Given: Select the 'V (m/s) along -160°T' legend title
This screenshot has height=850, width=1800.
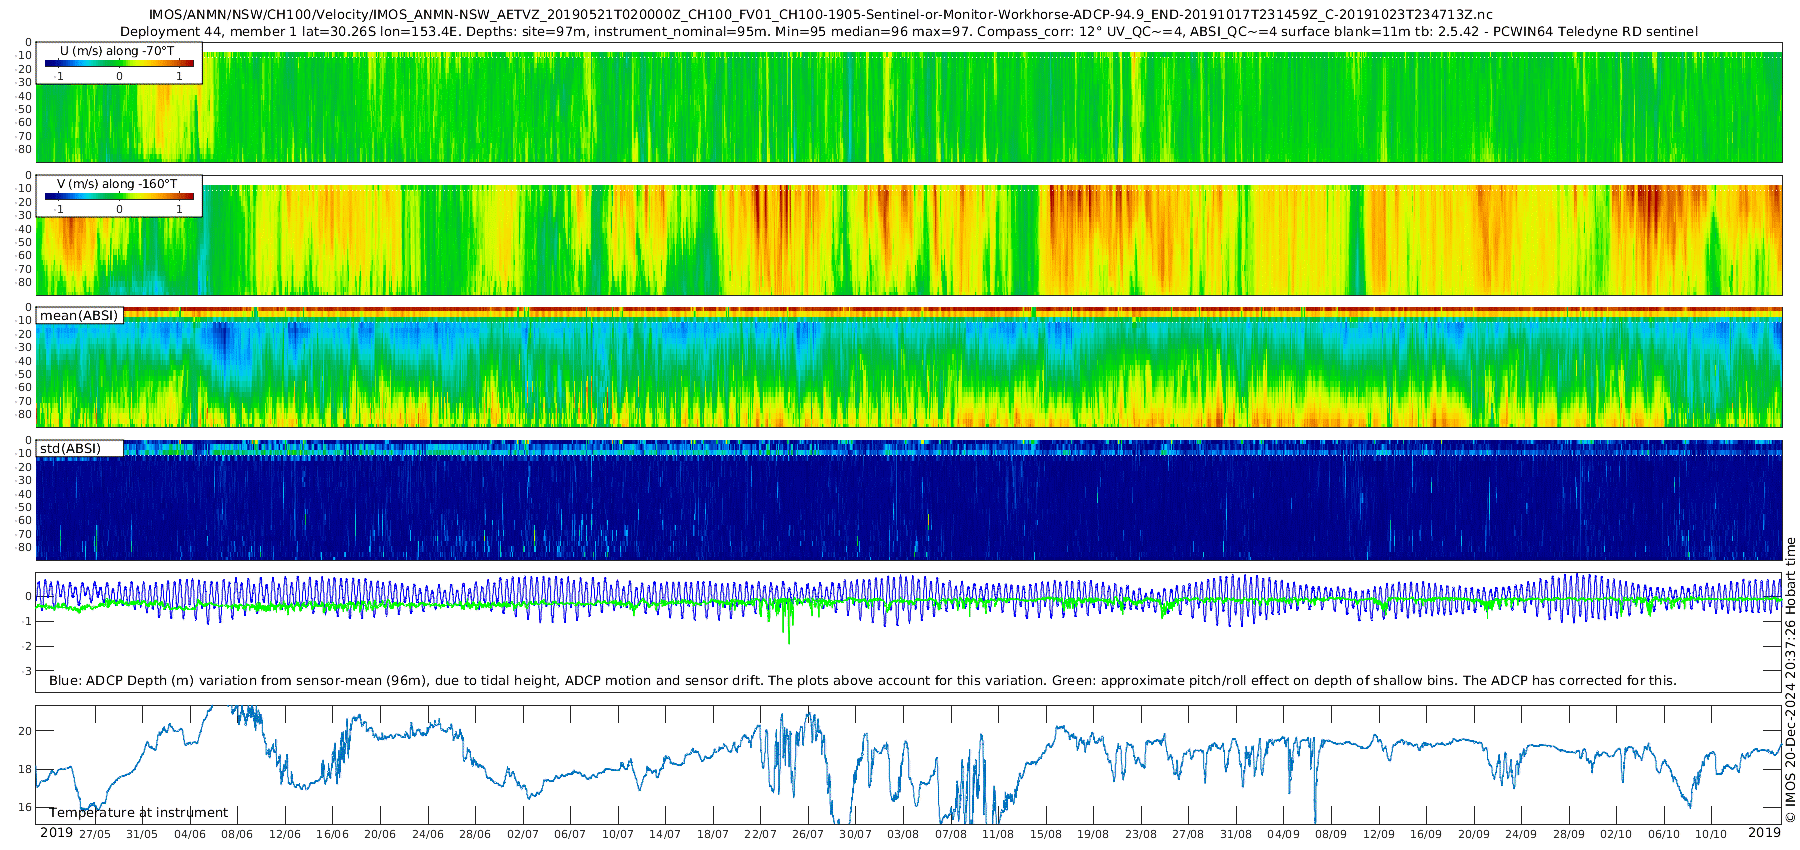Looking at the screenshot, I should point(117,183).
